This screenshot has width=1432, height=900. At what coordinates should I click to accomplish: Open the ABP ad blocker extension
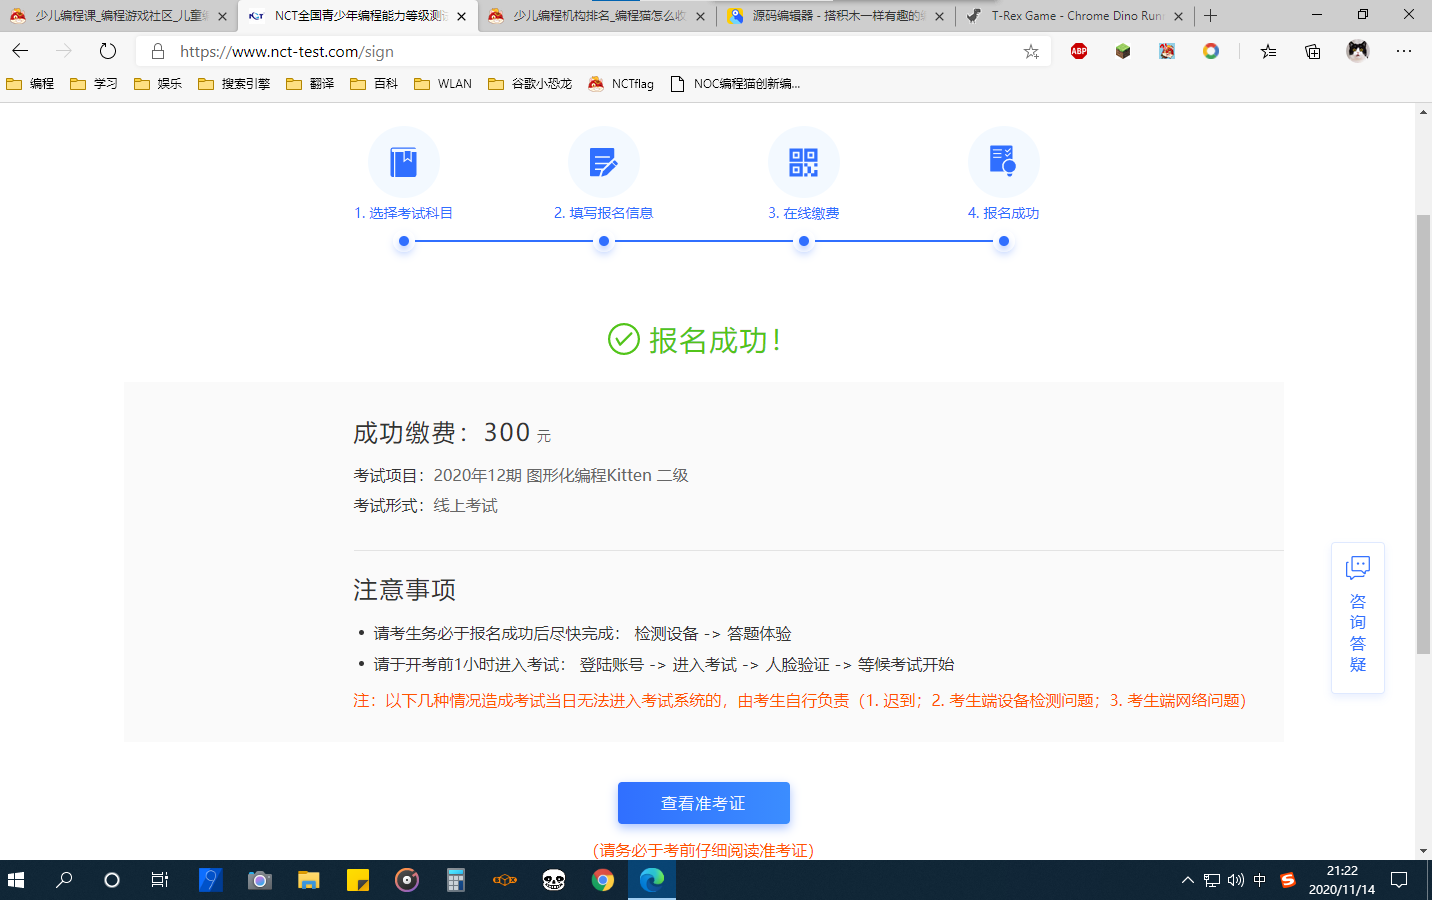pyautogui.click(x=1079, y=51)
